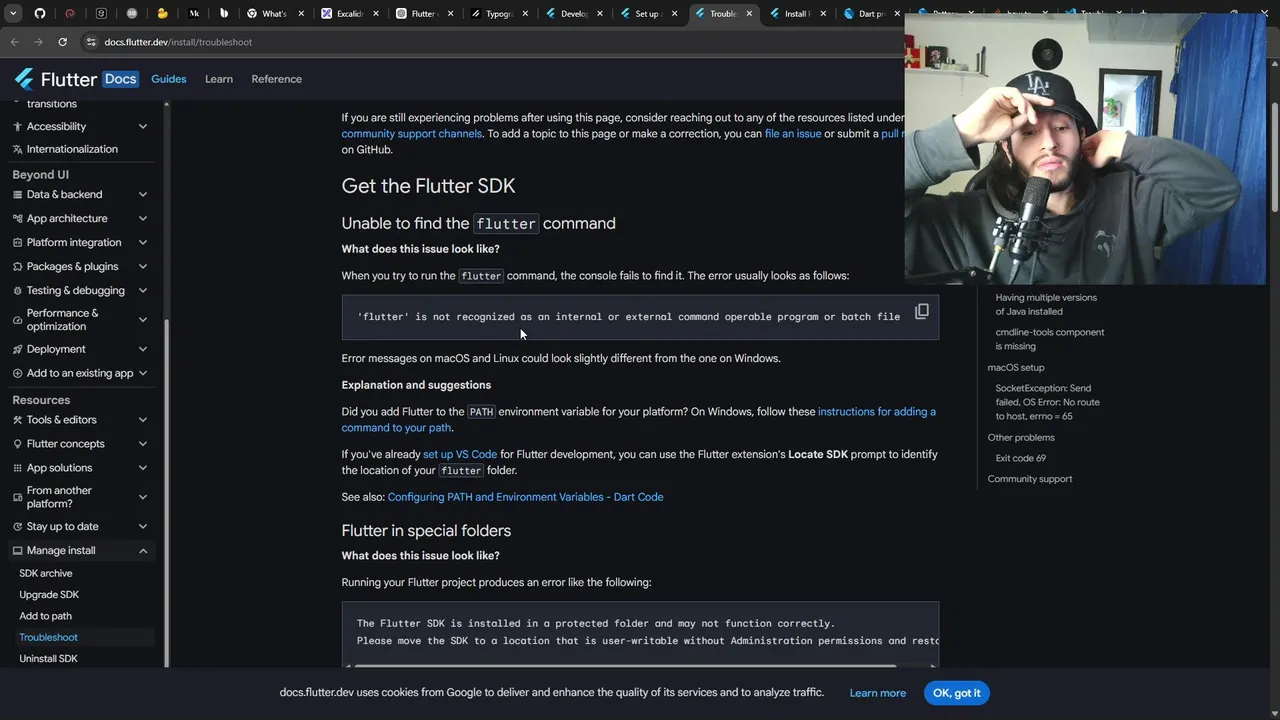1280x720 pixels.
Task: Open the 'set up VS Code' link
Action: (x=460, y=454)
